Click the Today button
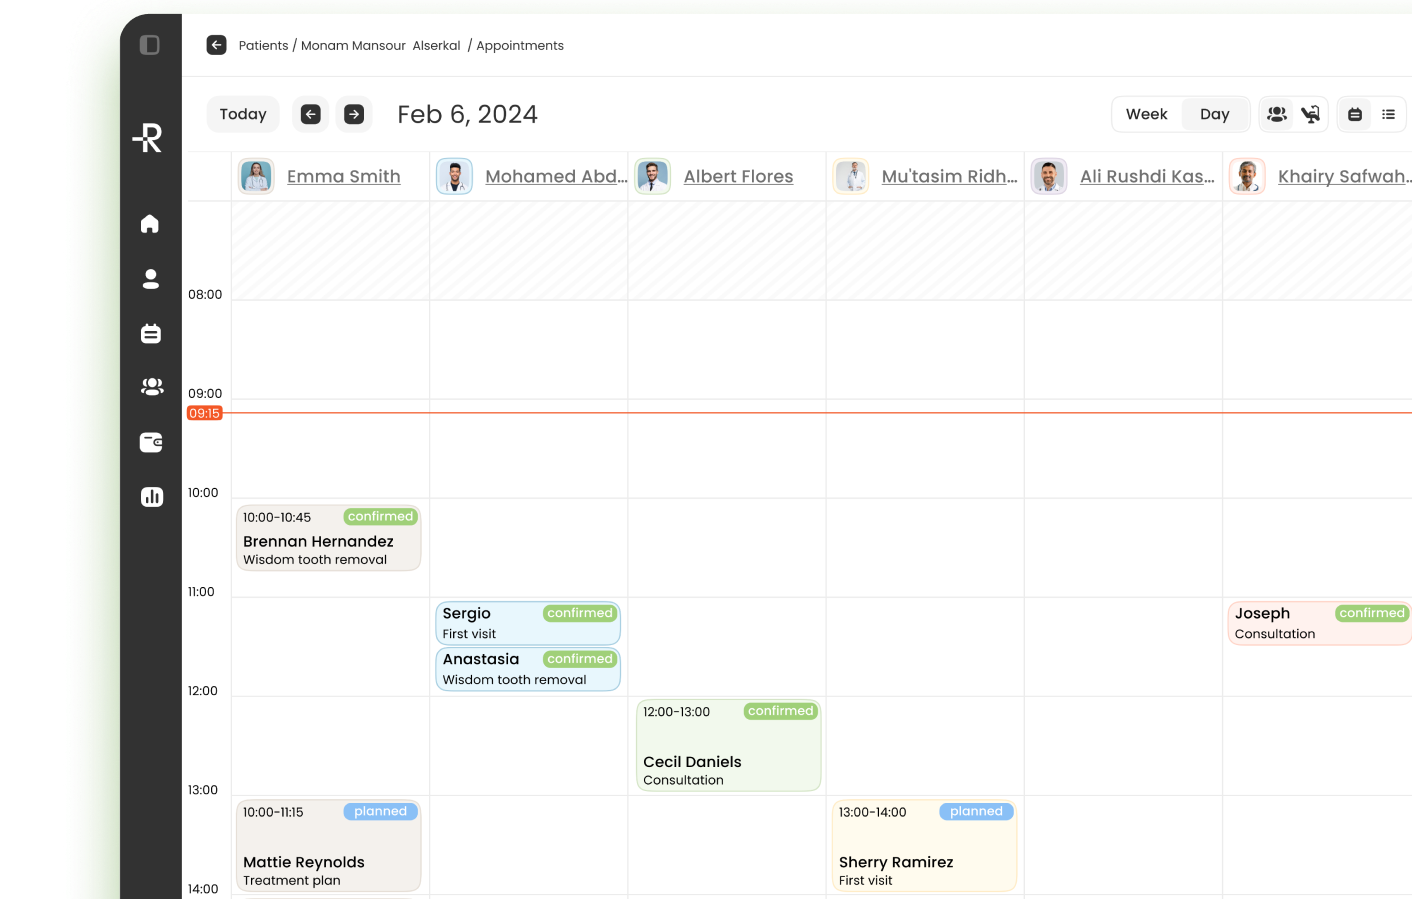Screen dimensions: 1412x899 point(243,115)
